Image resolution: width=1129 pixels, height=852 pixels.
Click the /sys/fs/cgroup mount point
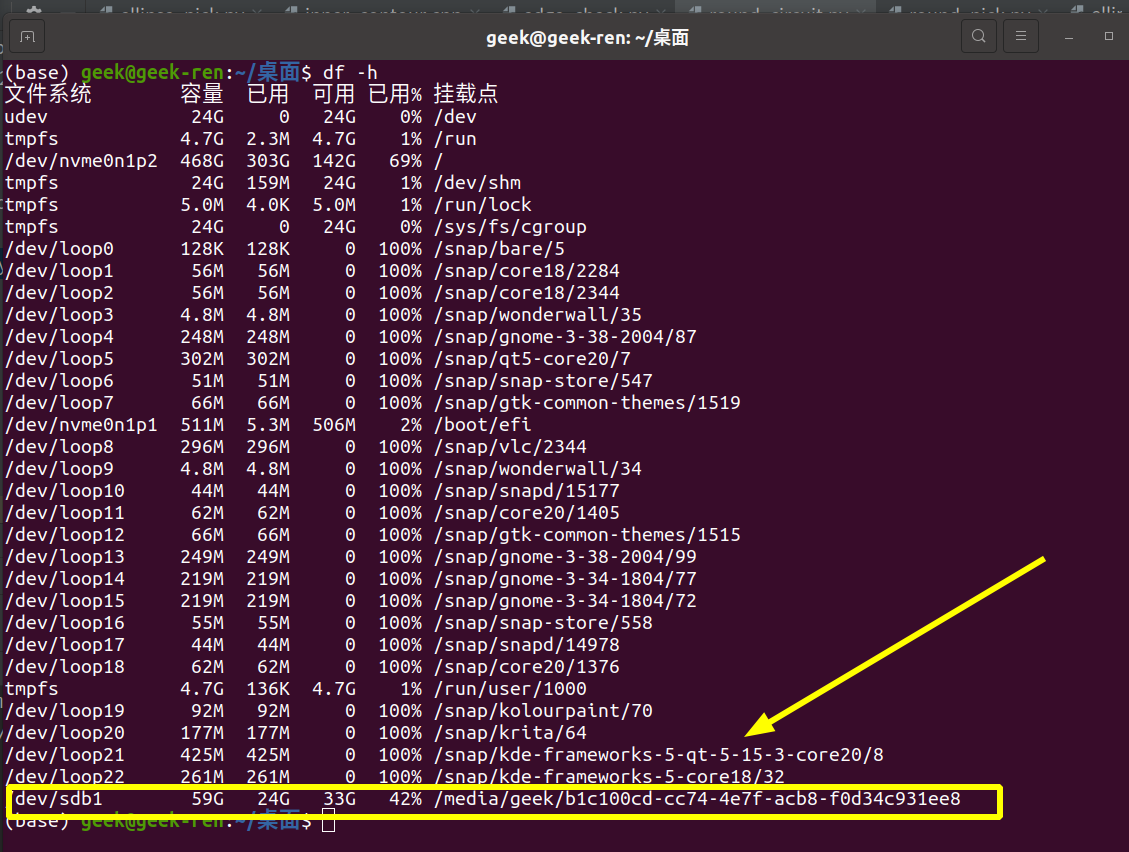tap(510, 227)
